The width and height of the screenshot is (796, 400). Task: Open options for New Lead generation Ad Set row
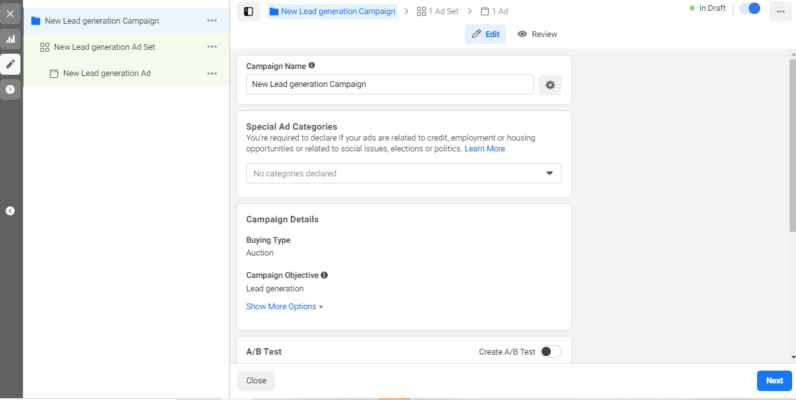point(212,47)
